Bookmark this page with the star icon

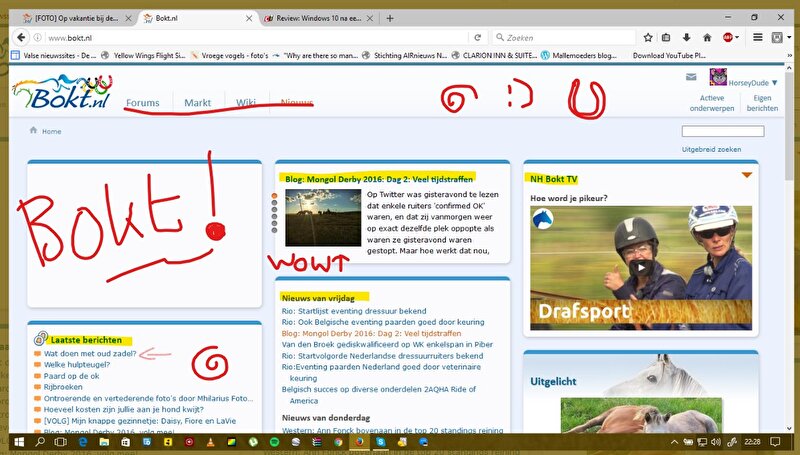coord(649,37)
